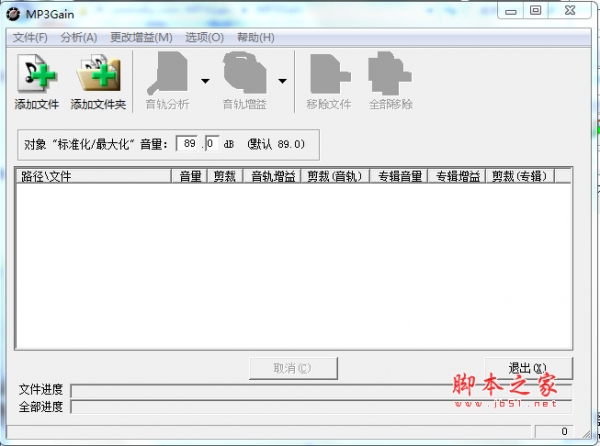Close the MP3Gain window

tap(570, 10)
